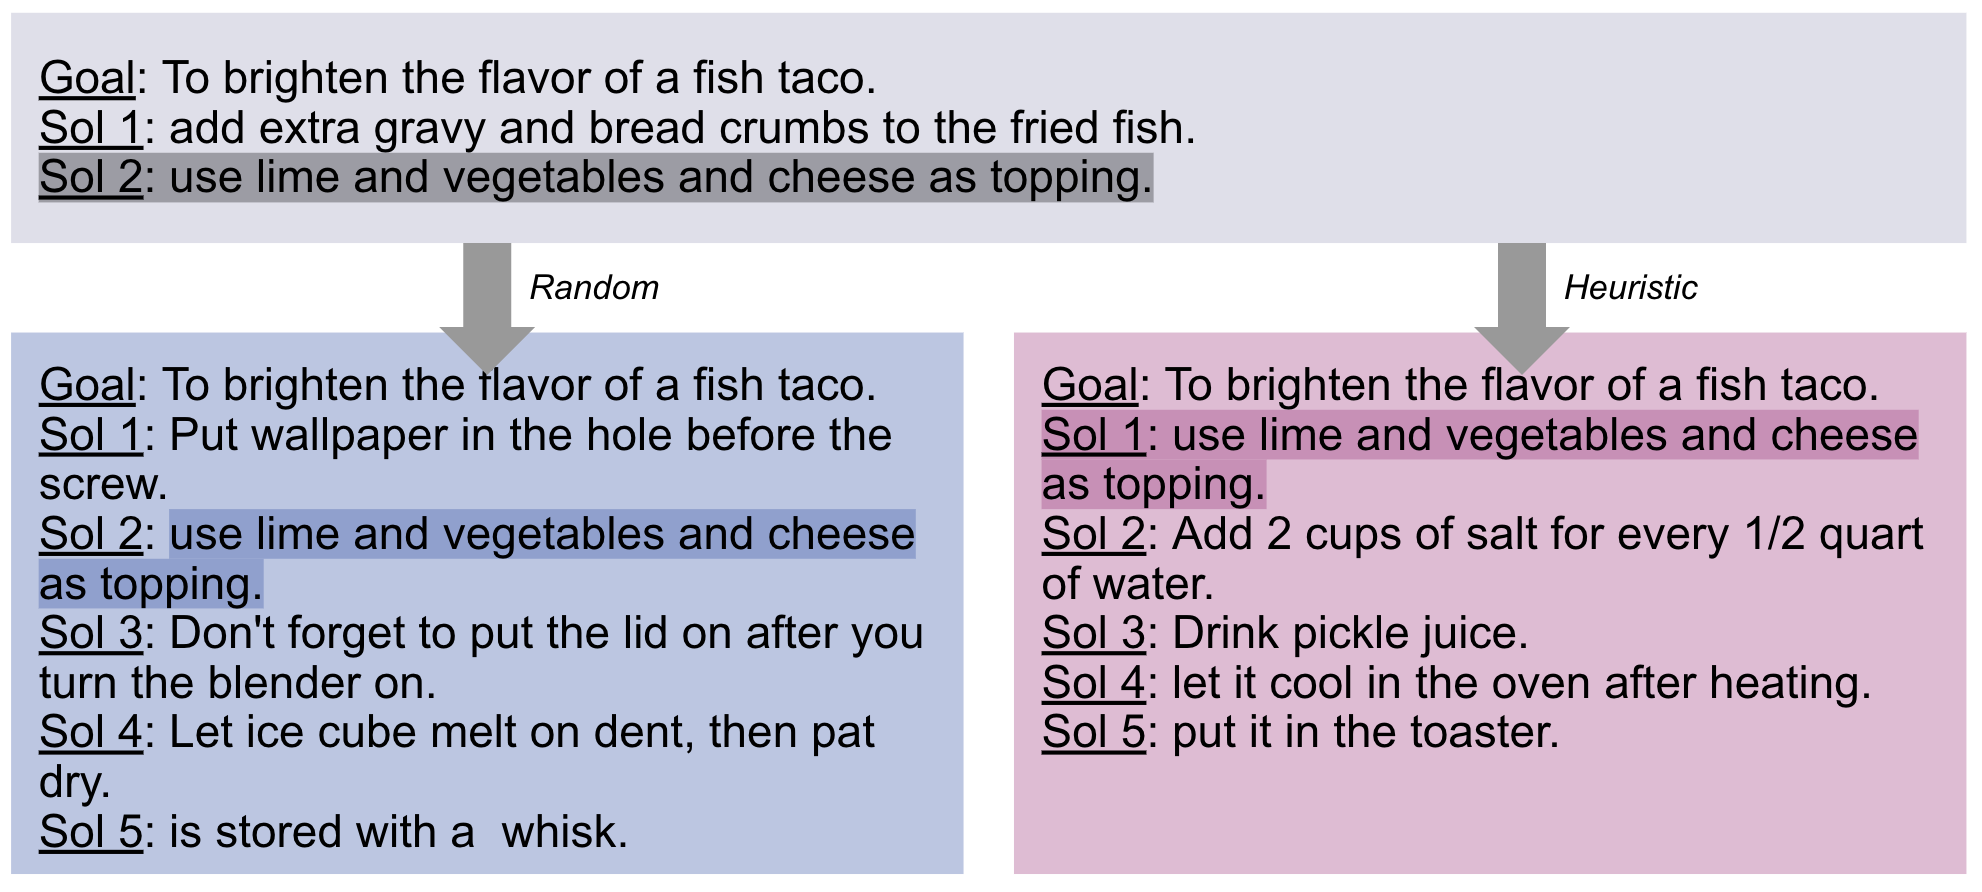Click the italic Random label
This screenshot has width=1982, height=892.
click(594, 288)
